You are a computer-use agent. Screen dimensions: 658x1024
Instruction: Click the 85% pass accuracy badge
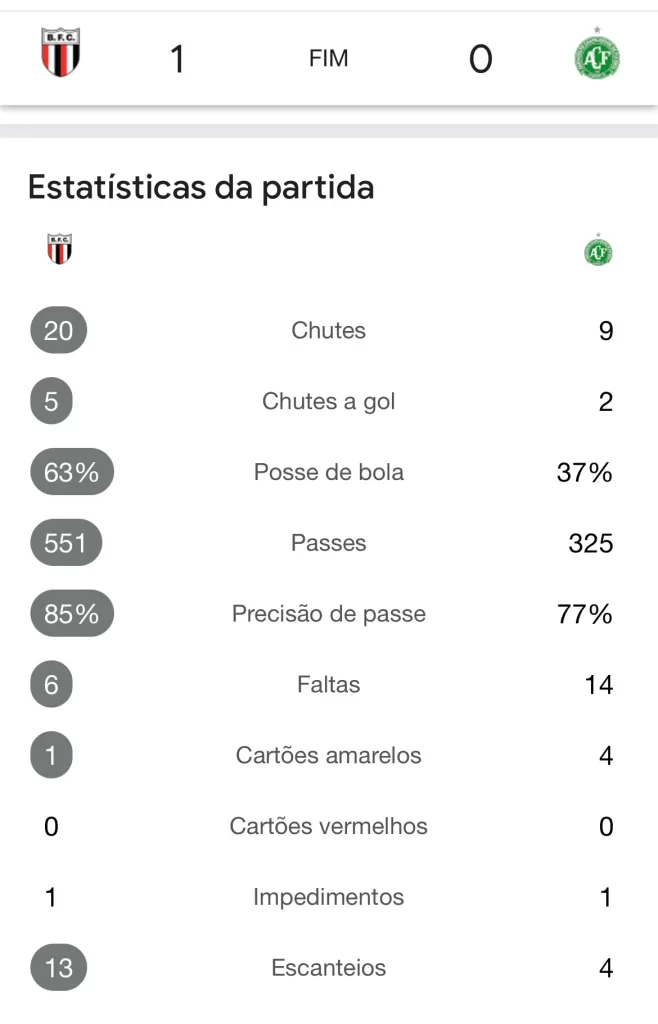(72, 613)
